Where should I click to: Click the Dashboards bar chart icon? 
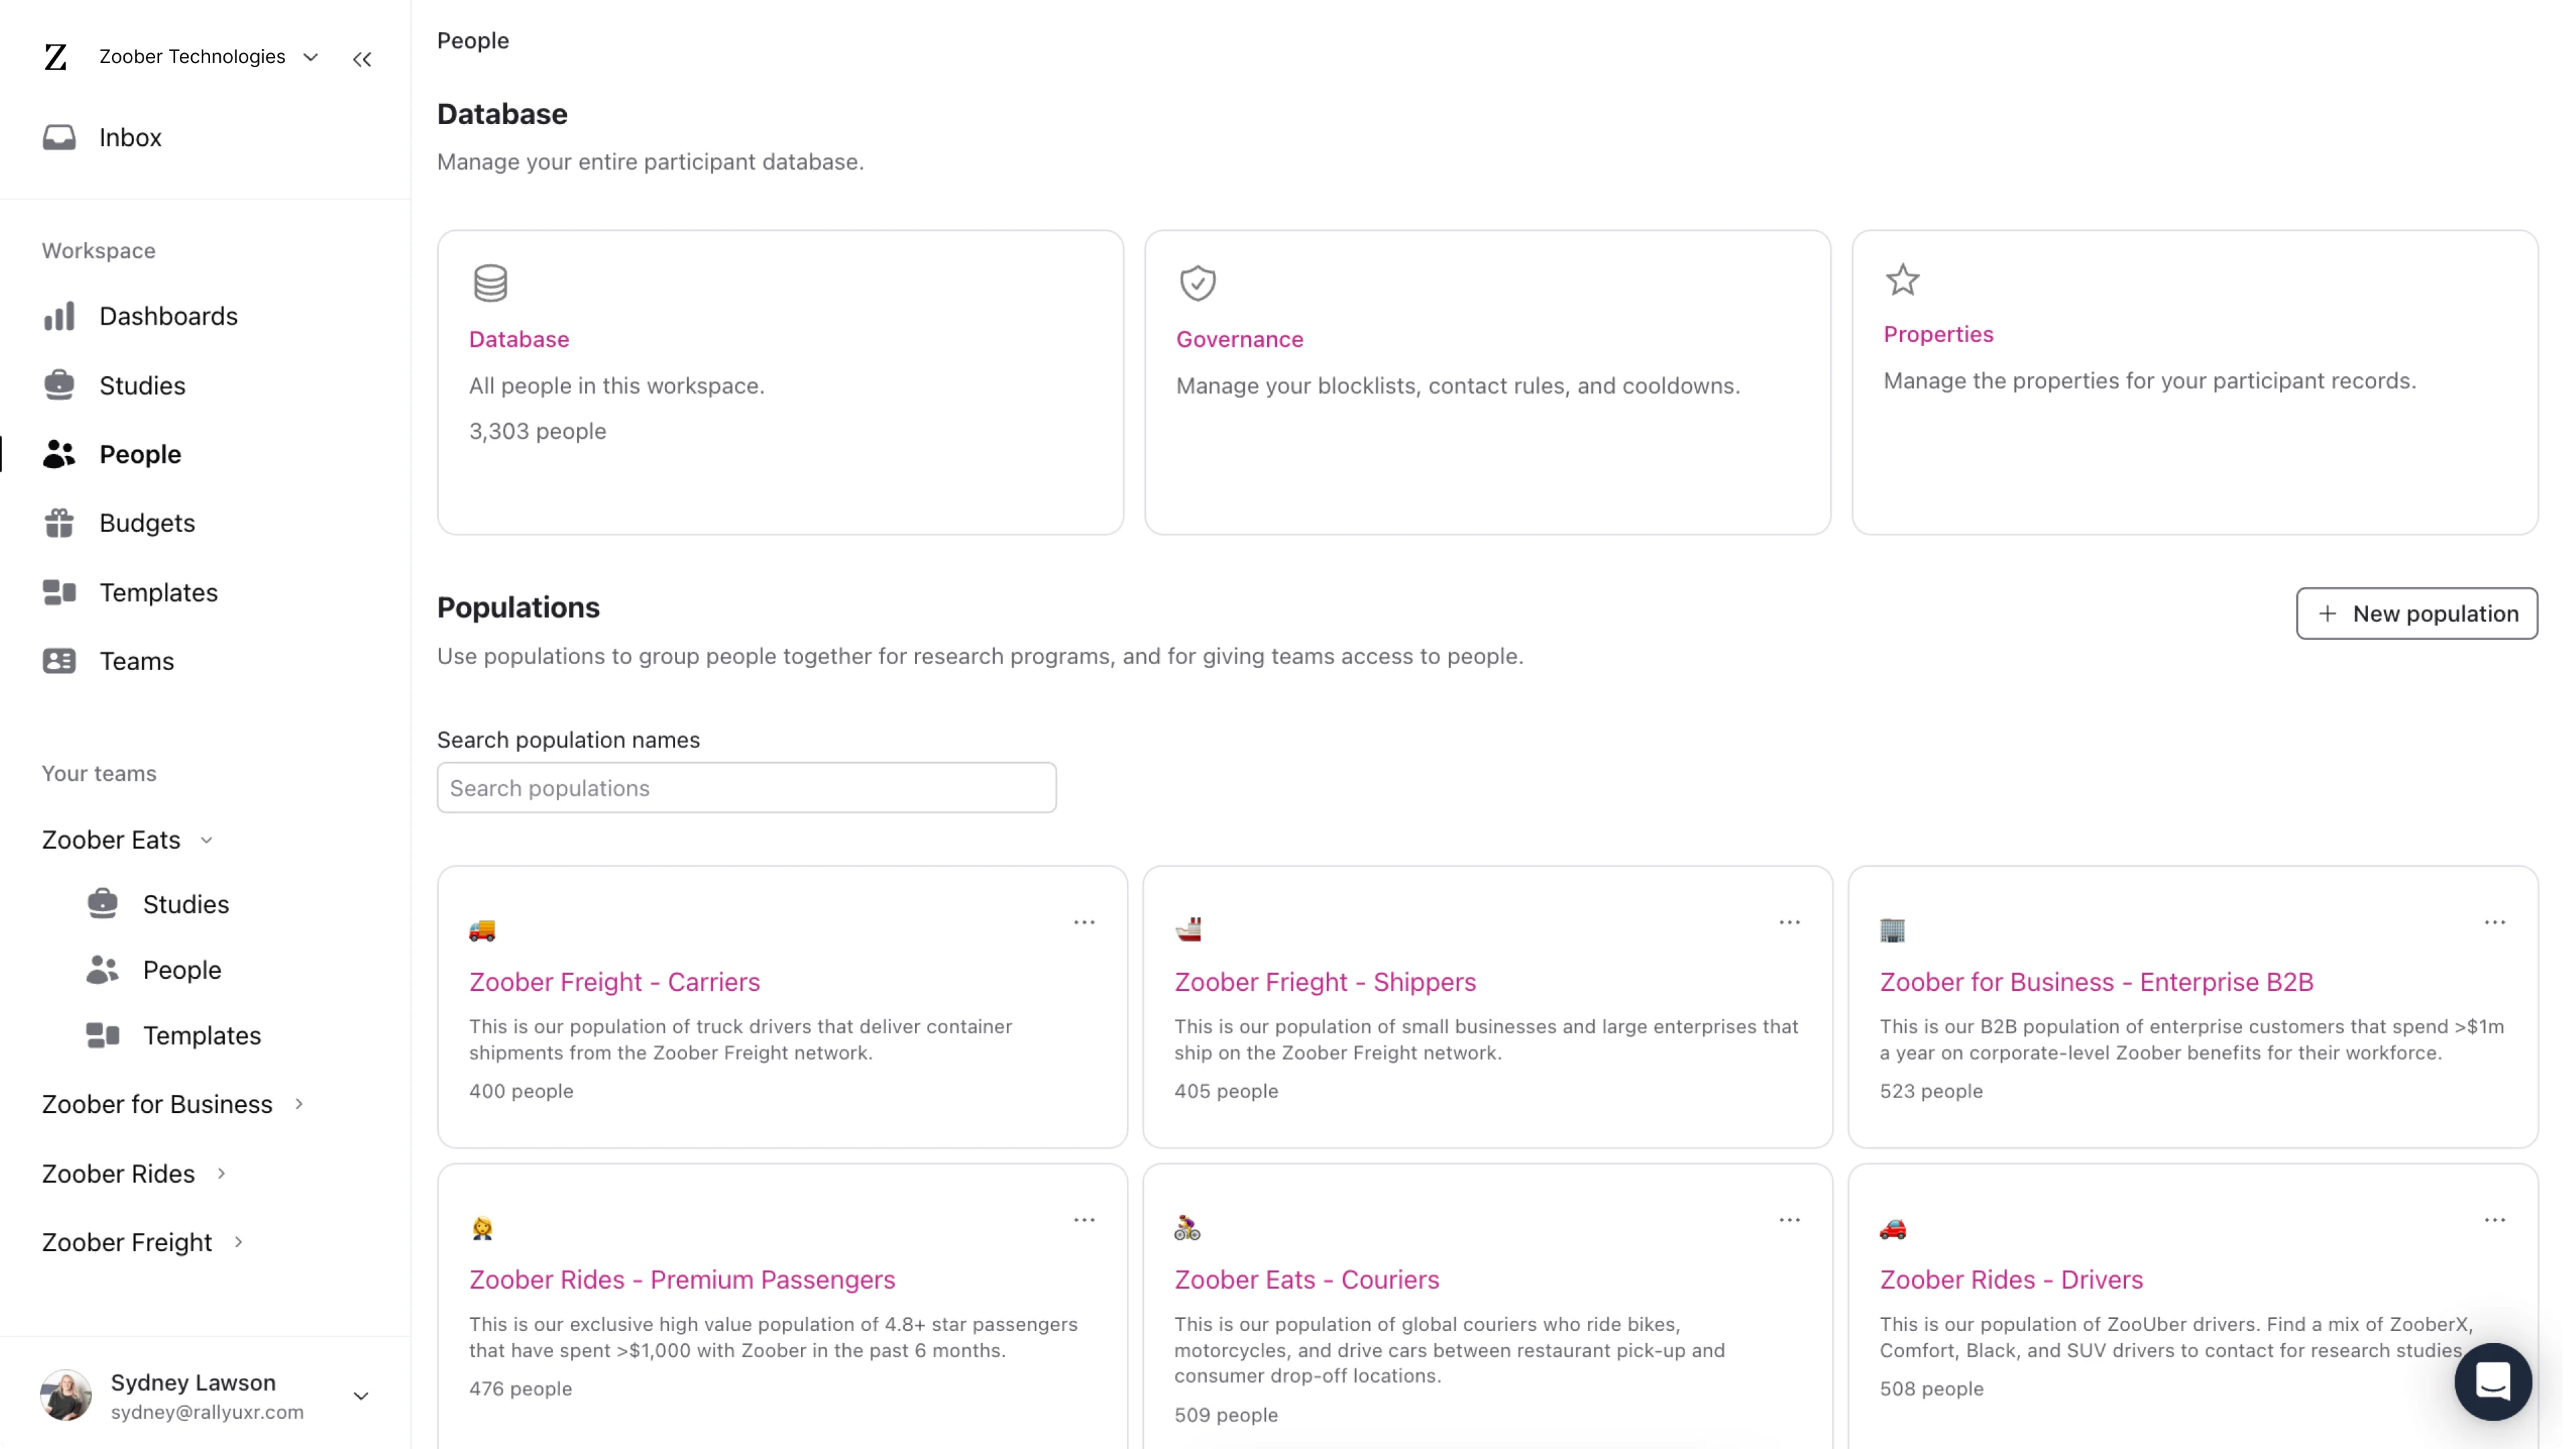(59, 316)
